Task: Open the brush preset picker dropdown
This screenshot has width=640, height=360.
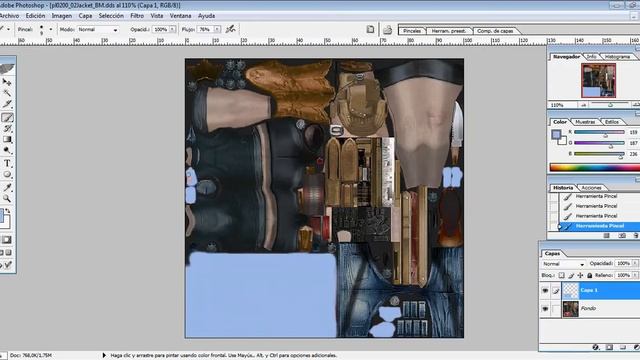Action: [51, 29]
